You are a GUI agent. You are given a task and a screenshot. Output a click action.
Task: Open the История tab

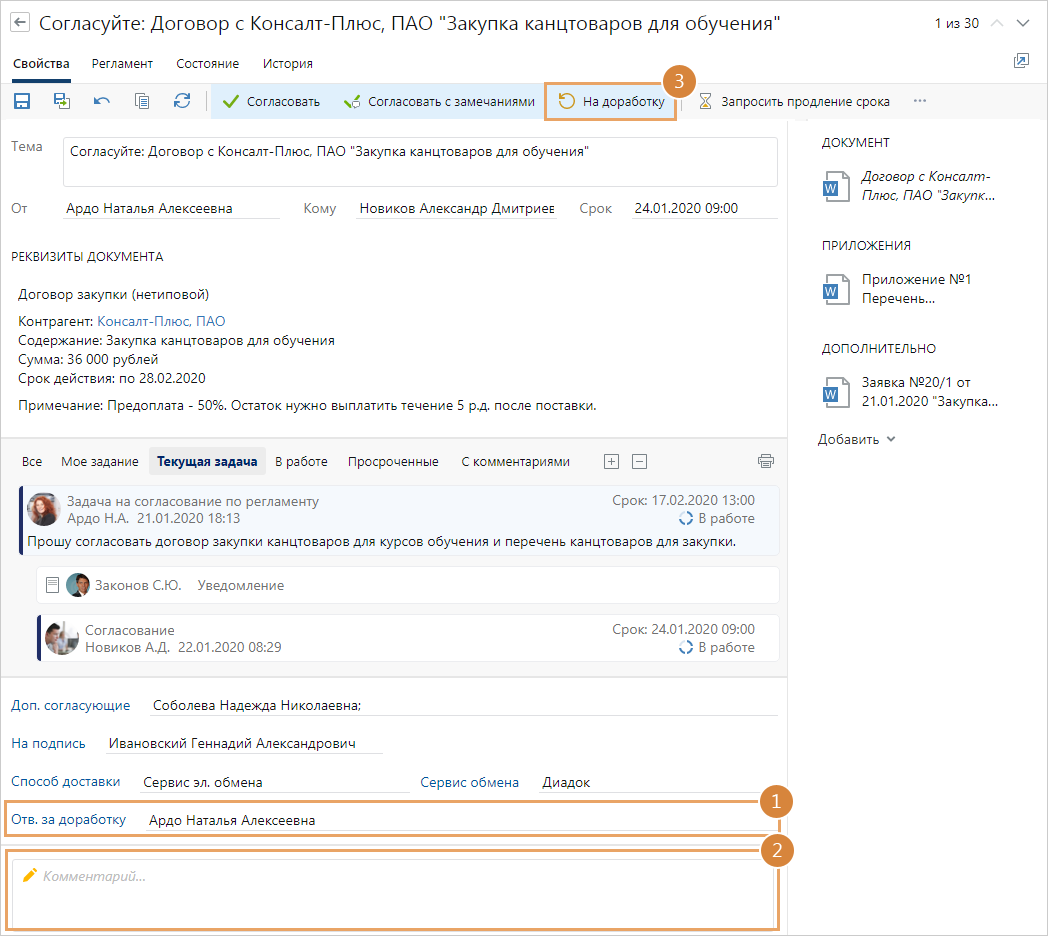(287, 63)
